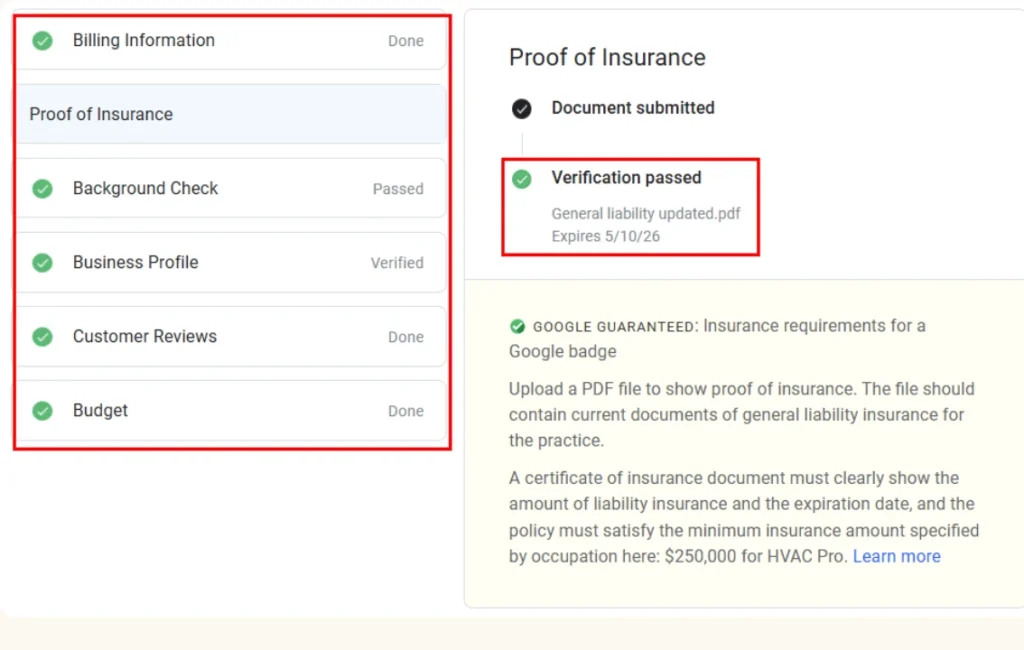1024x650 pixels.
Task: Open General liability updated.pdf file
Action: pos(645,214)
